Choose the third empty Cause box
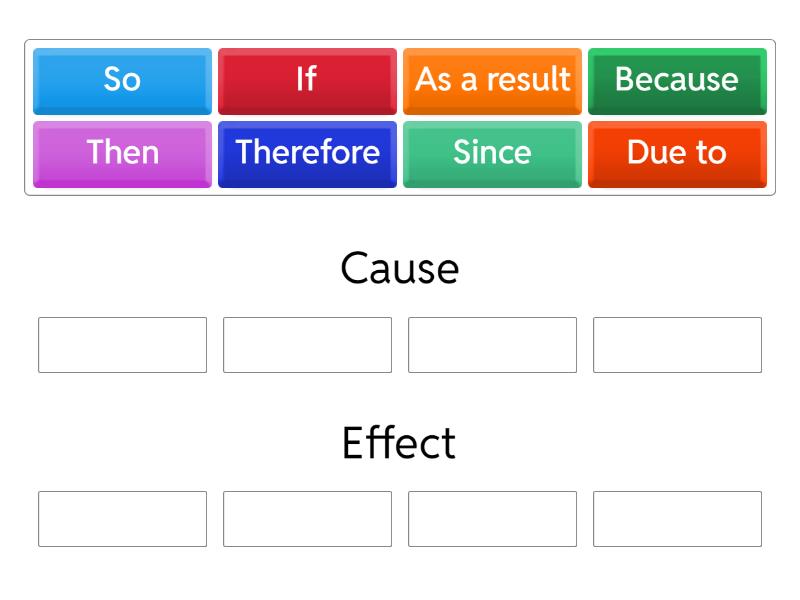This screenshot has width=800, height=600. coord(492,345)
